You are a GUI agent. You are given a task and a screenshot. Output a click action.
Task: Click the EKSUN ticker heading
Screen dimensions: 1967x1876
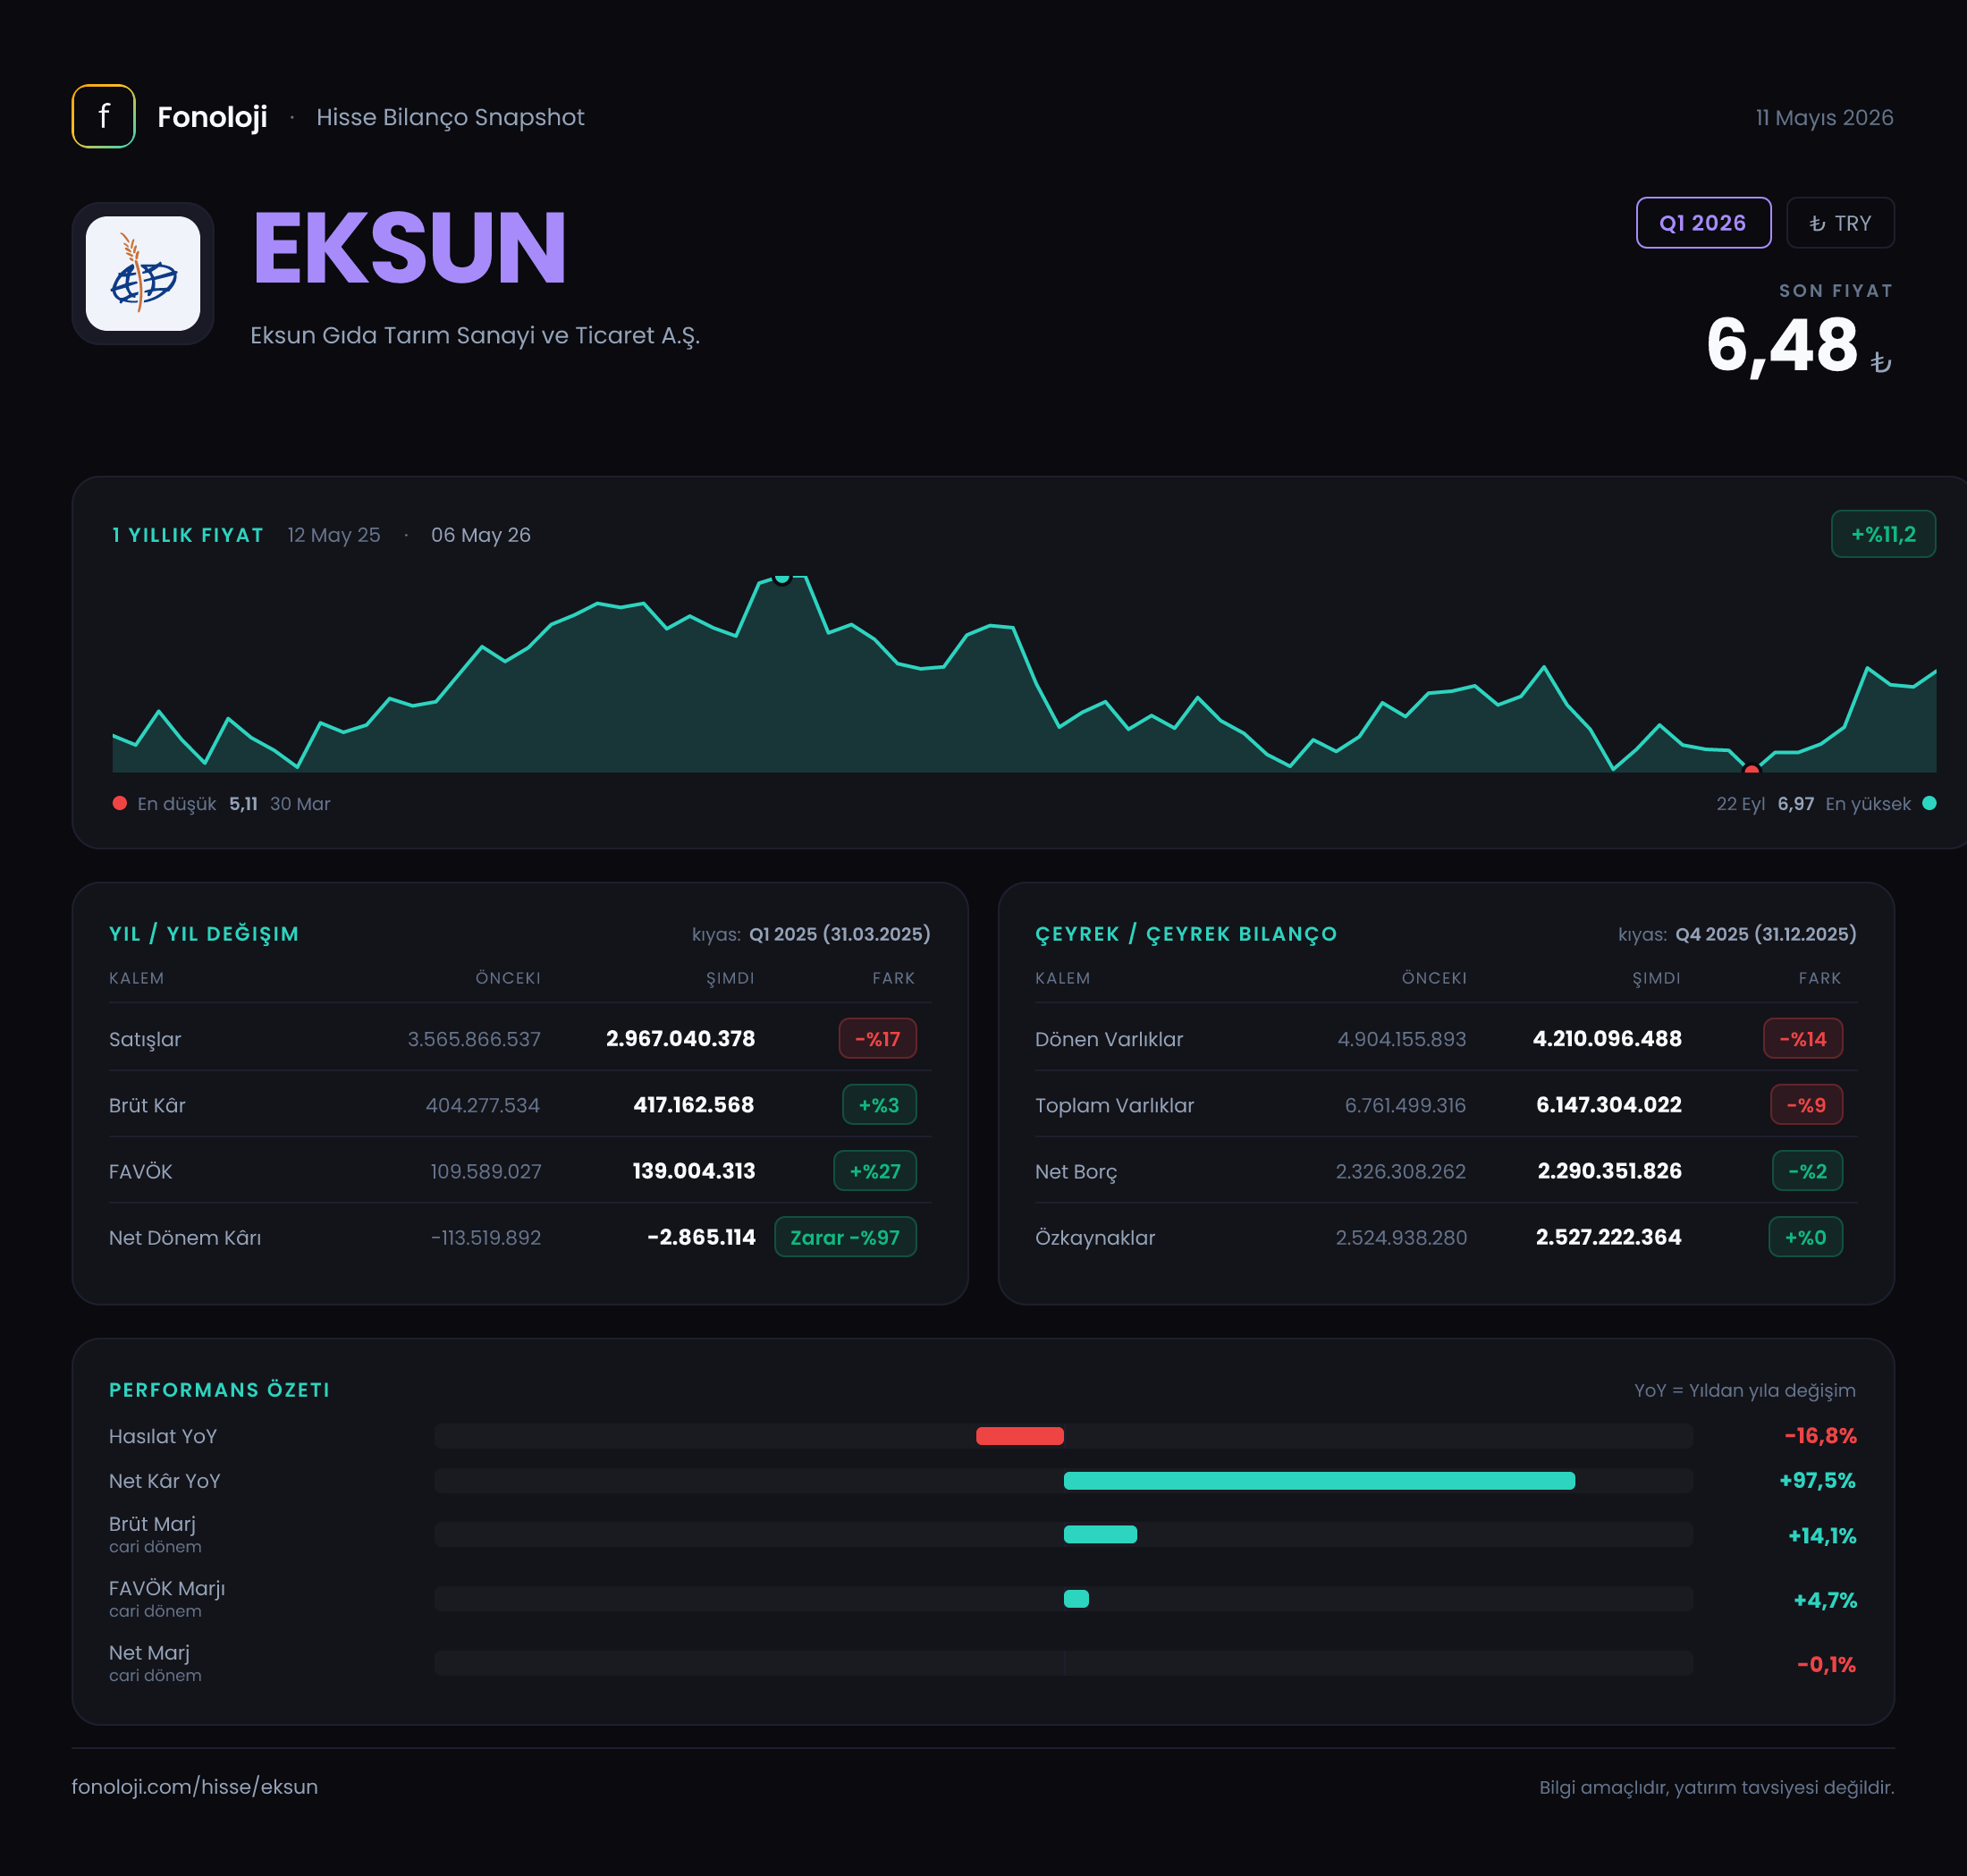pos(409,247)
